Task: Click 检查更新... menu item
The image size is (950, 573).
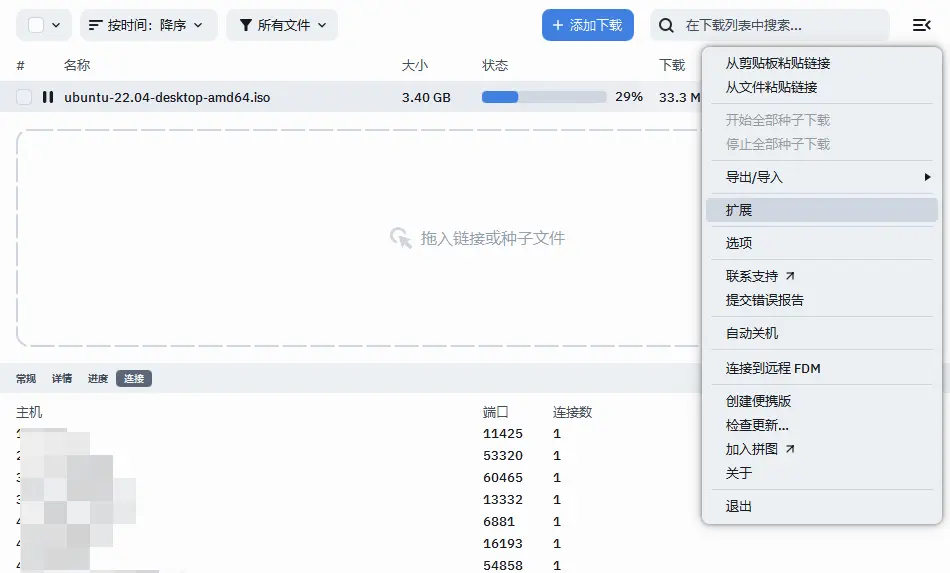Action: (x=822, y=425)
